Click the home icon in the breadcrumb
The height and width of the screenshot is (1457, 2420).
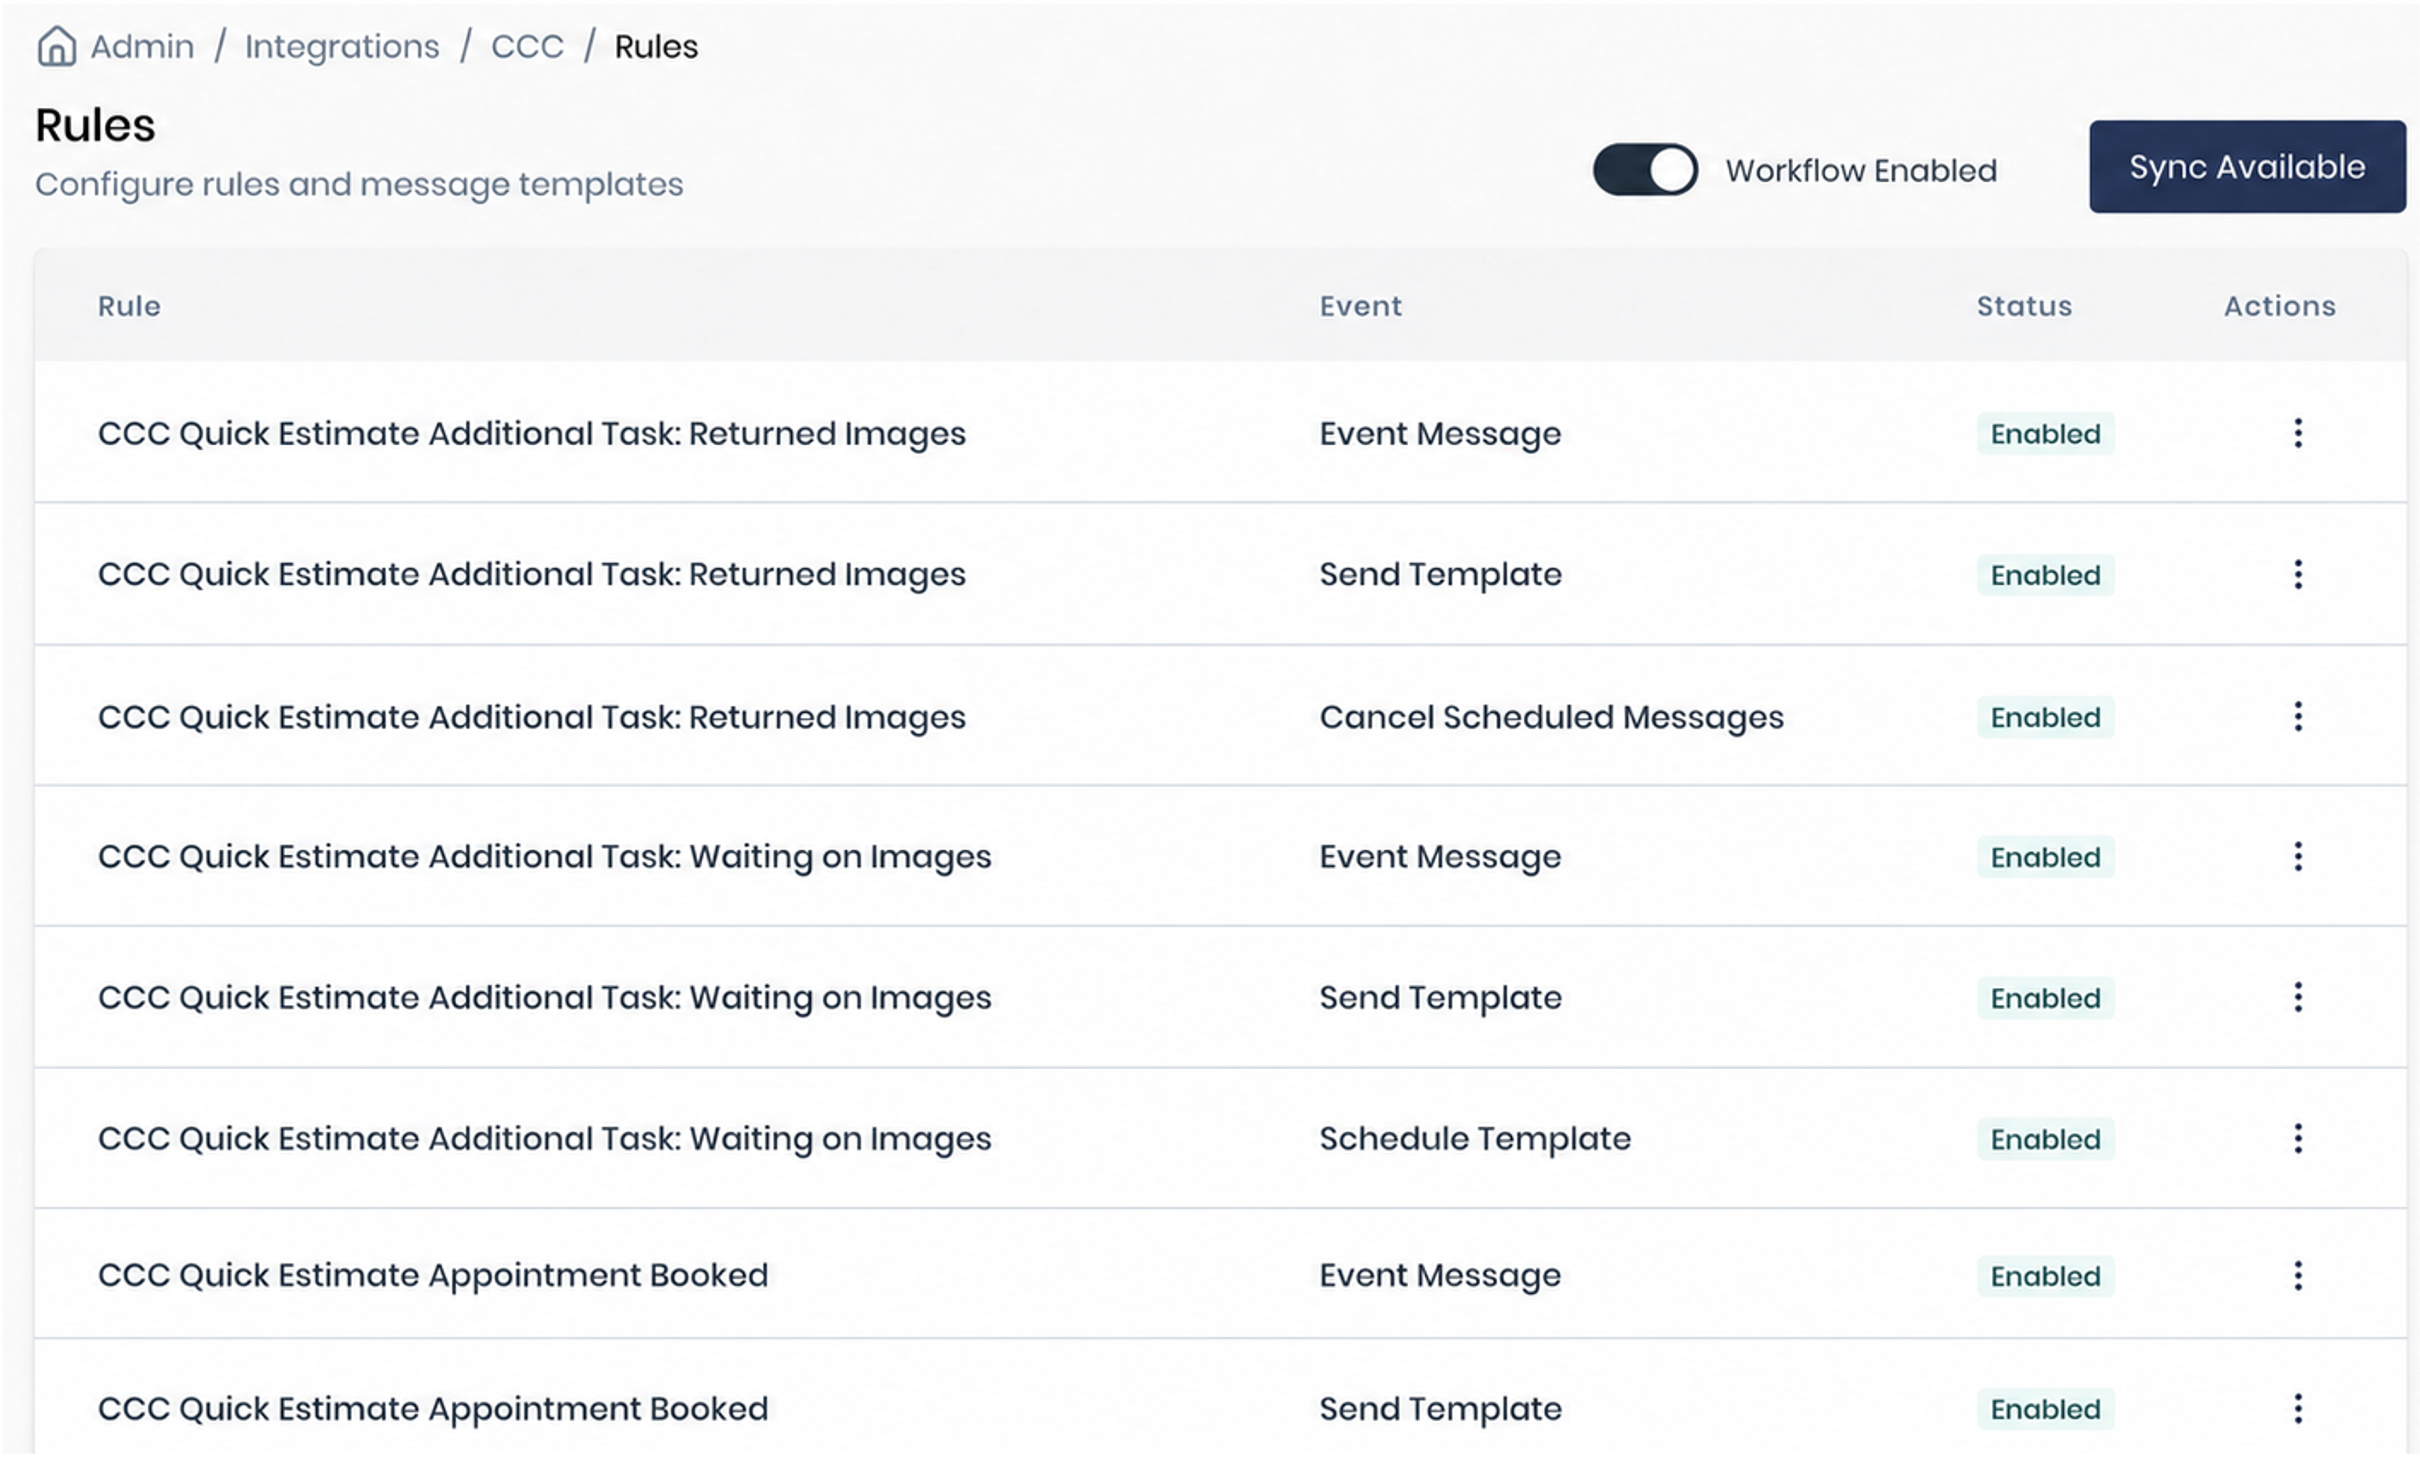(56, 46)
